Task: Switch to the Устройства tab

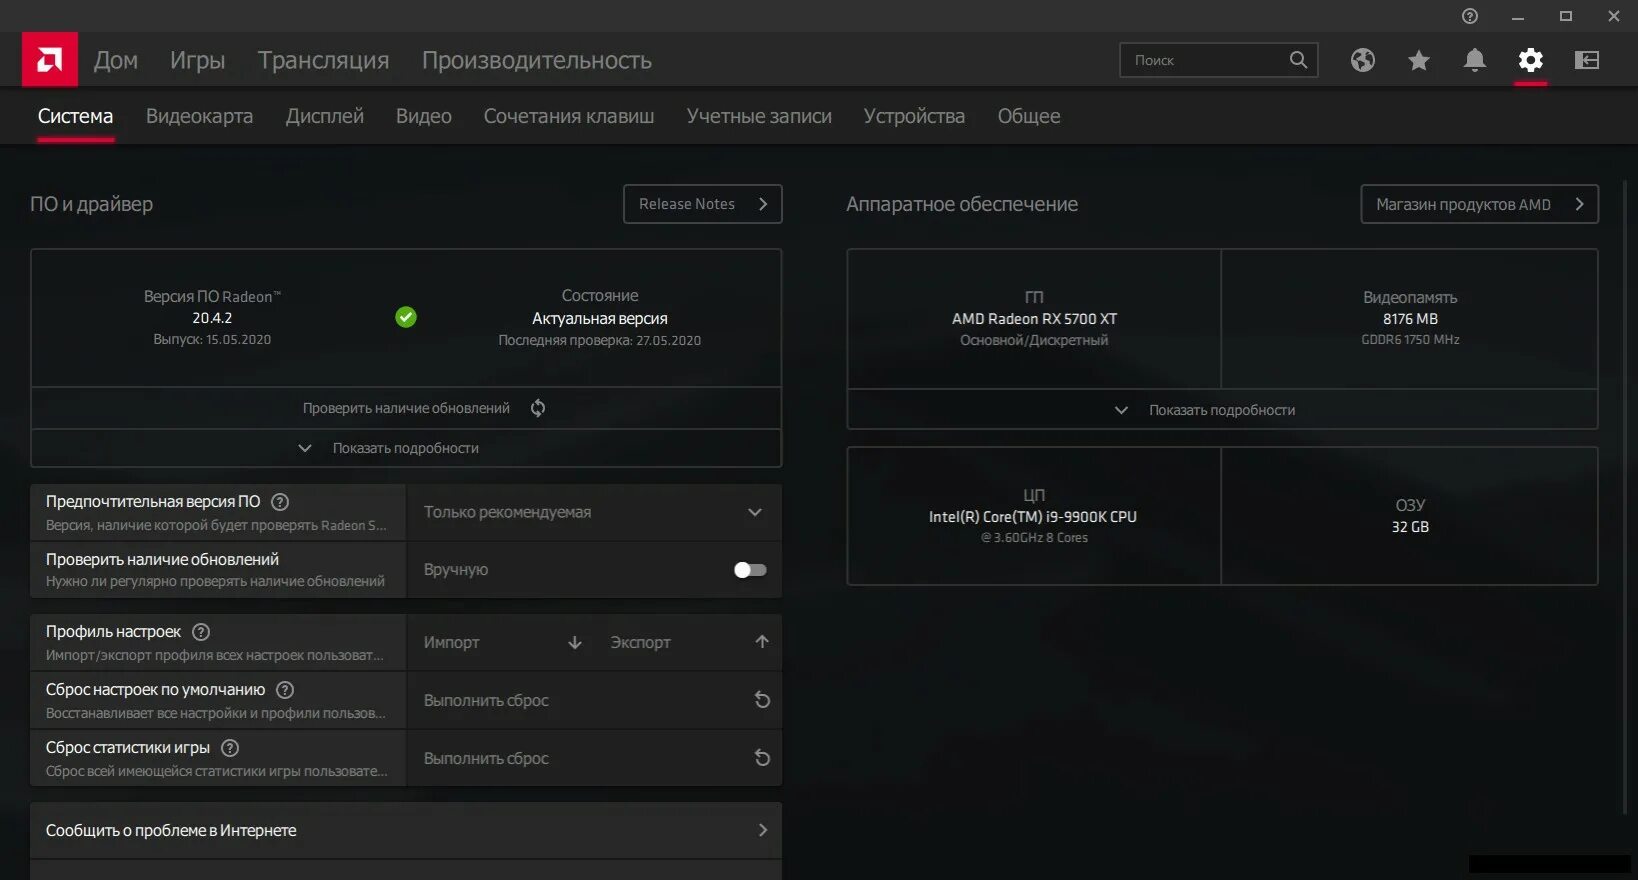Action: pos(914,116)
